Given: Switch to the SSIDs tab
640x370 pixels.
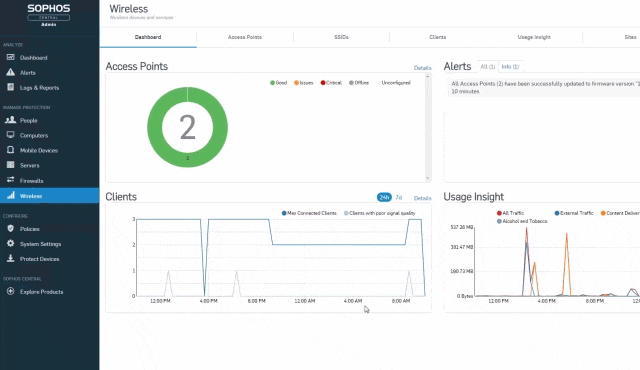Looking at the screenshot, I should [x=341, y=37].
